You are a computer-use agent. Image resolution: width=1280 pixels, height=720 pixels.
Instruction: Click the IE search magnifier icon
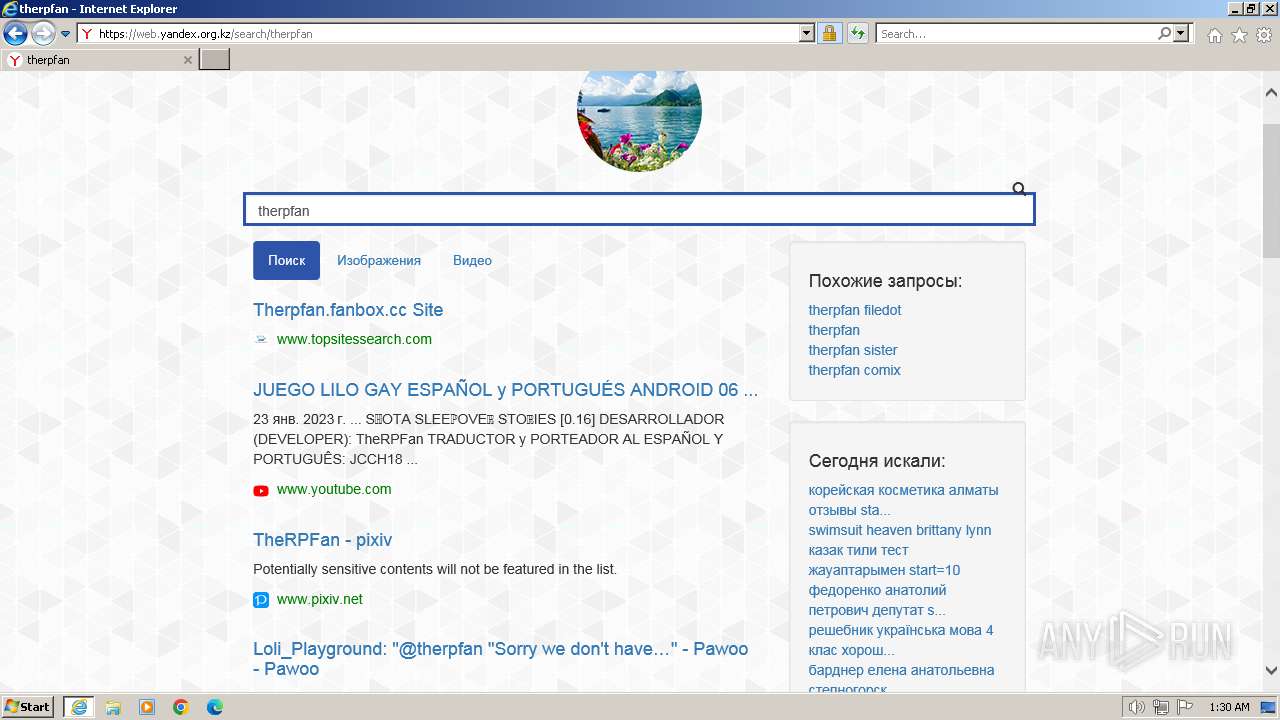tap(1164, 34)
